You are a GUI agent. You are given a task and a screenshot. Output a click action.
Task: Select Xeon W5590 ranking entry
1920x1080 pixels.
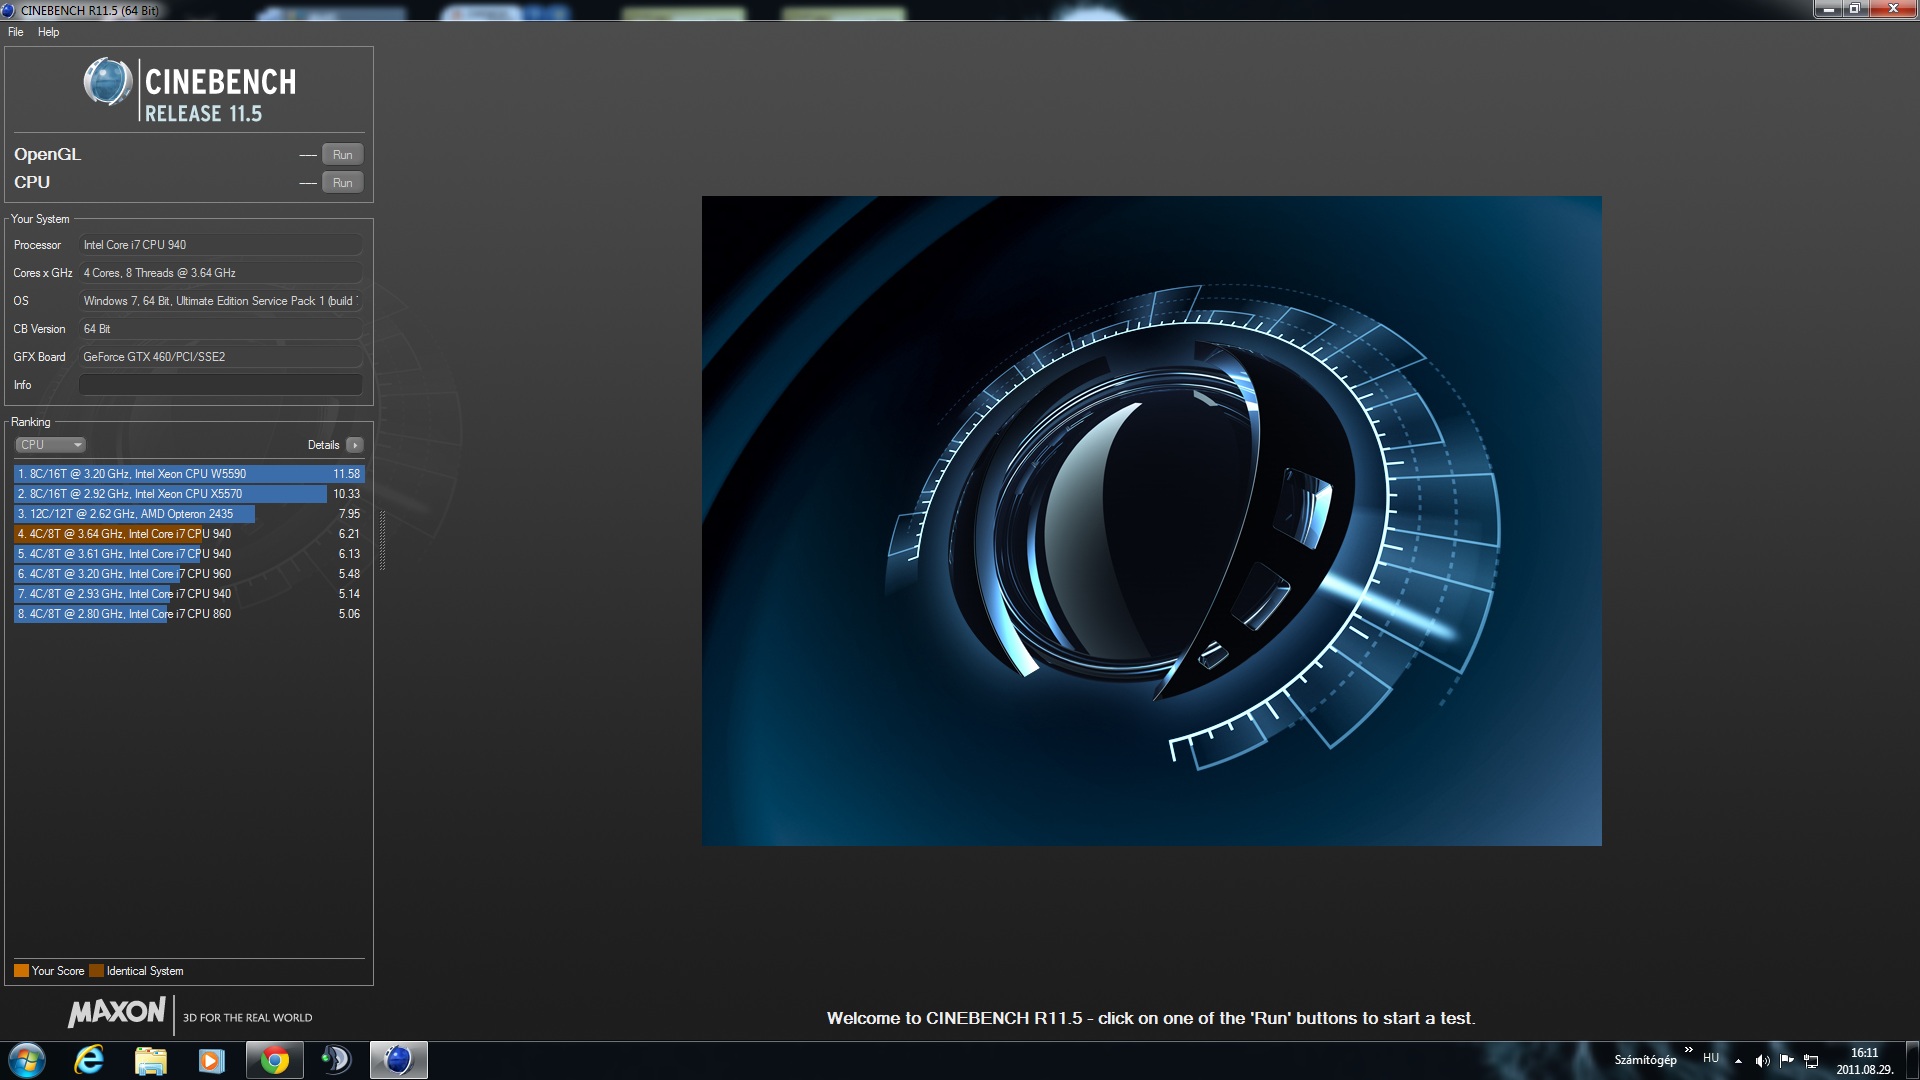(188, 474)
